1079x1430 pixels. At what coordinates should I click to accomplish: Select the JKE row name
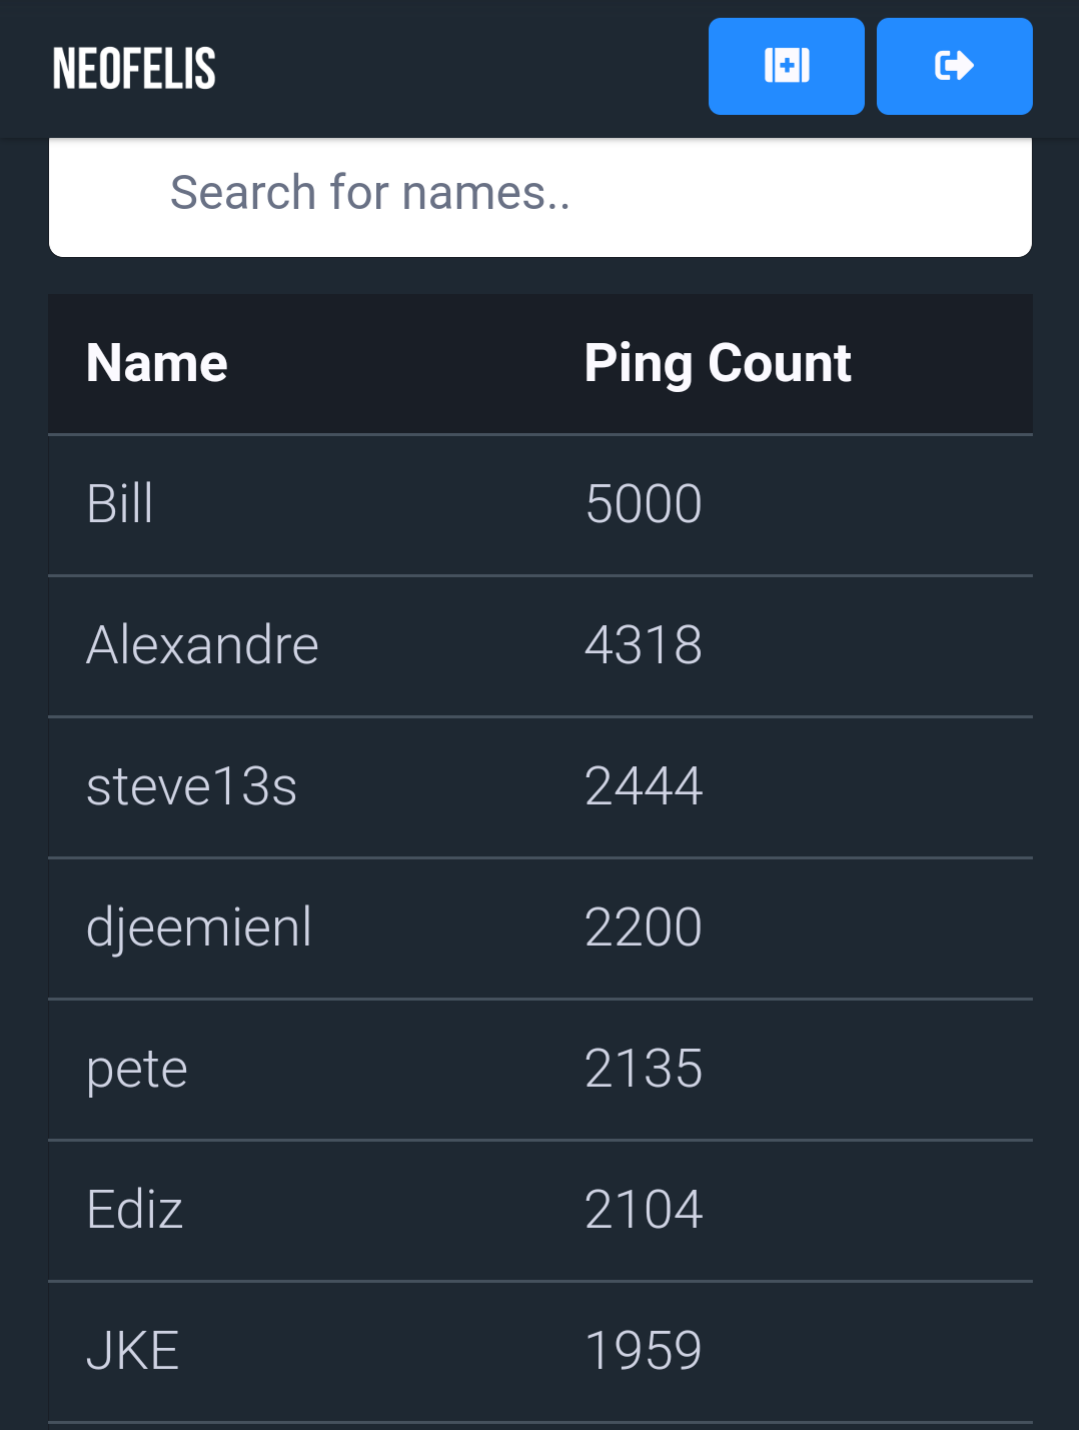tap(133, 1351)
